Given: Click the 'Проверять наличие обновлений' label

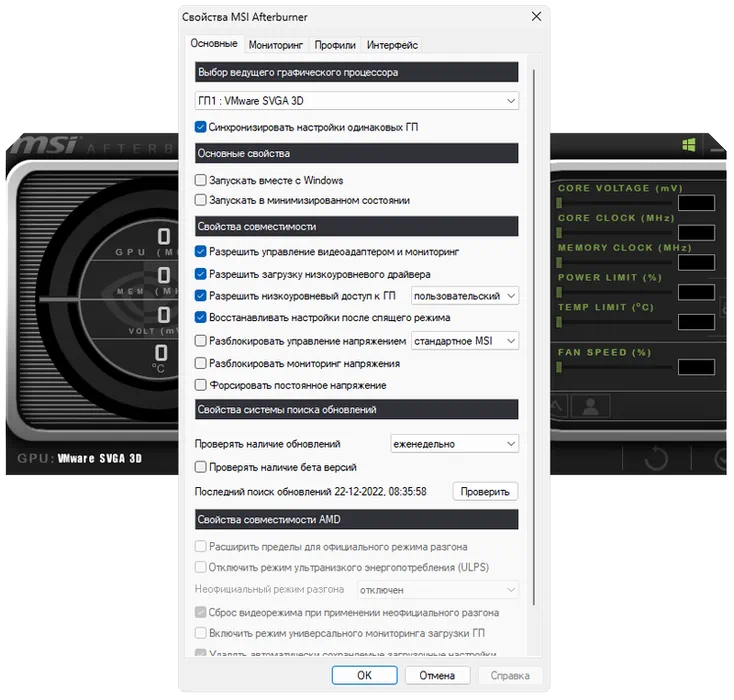Looking at the screenshot, I should coord(267,444).
